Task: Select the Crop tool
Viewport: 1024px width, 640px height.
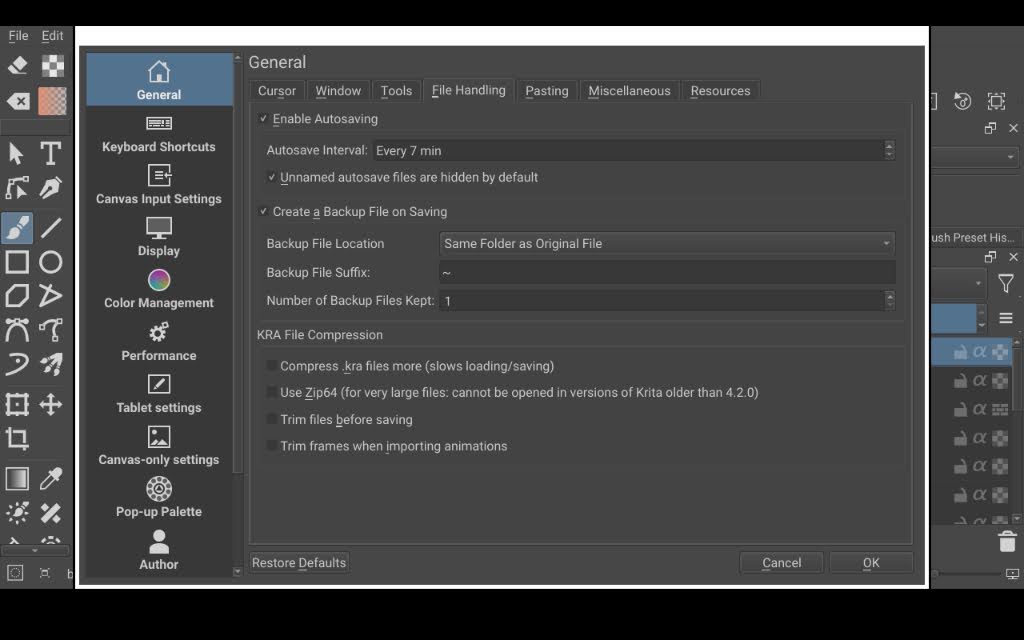Action: tap(17, 438)
